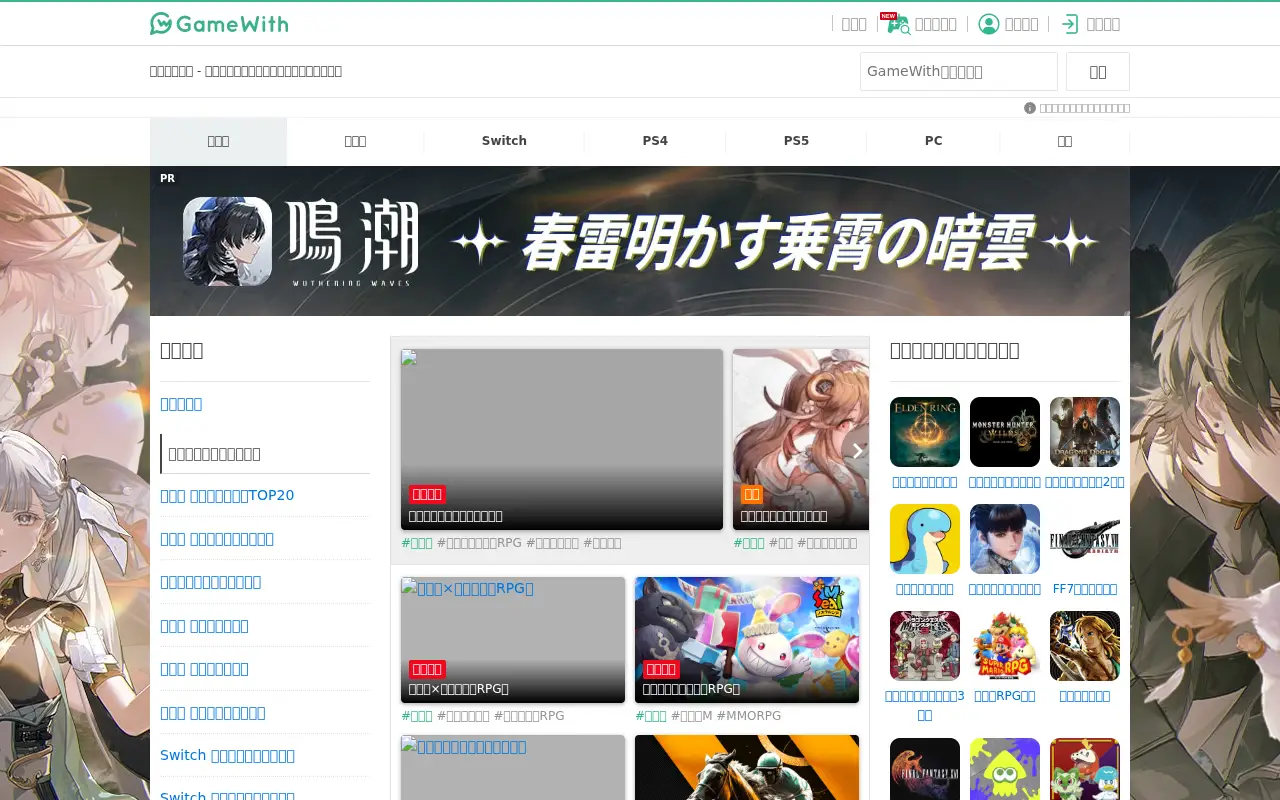
Task: Open the Monster Hunter Wilds game icon
Action: [1005, 432]
